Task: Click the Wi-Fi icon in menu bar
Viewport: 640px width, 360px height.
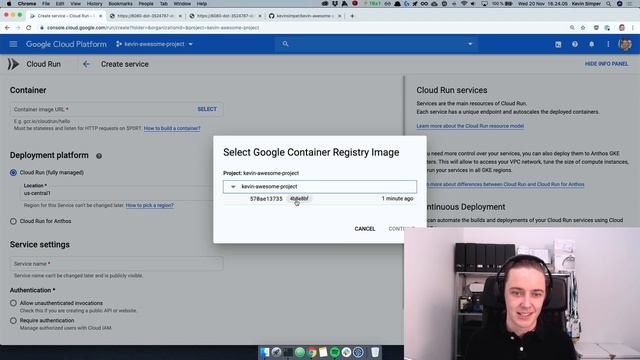Action: coord(464,4)
